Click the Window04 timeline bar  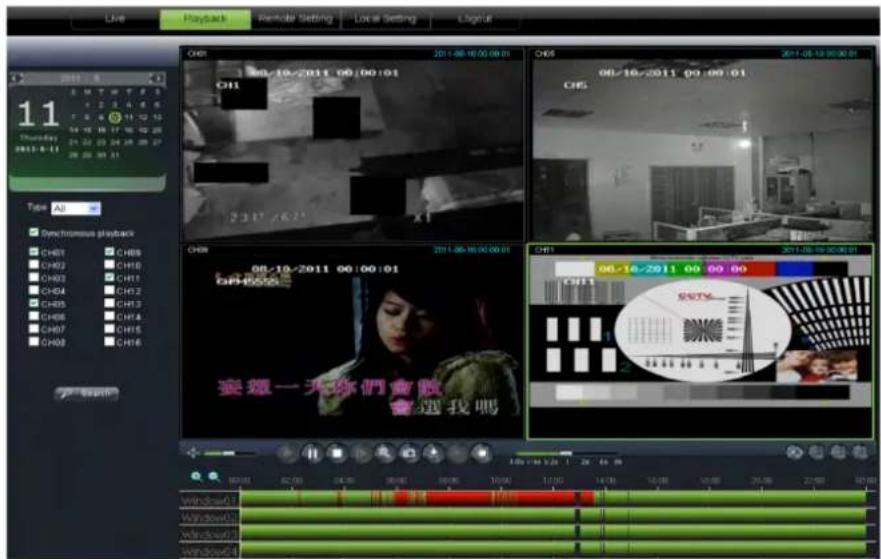point(553,549)
